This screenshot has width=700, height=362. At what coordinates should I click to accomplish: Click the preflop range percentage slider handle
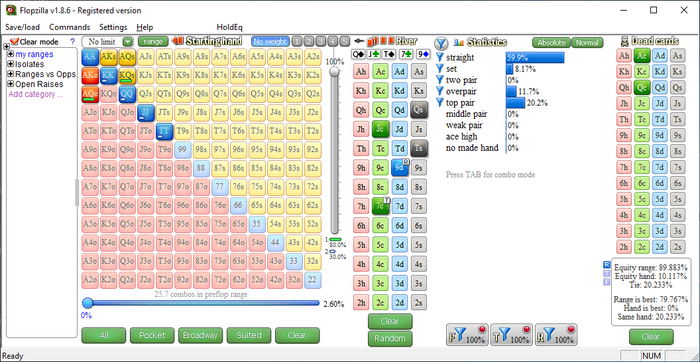pos(88,303)
